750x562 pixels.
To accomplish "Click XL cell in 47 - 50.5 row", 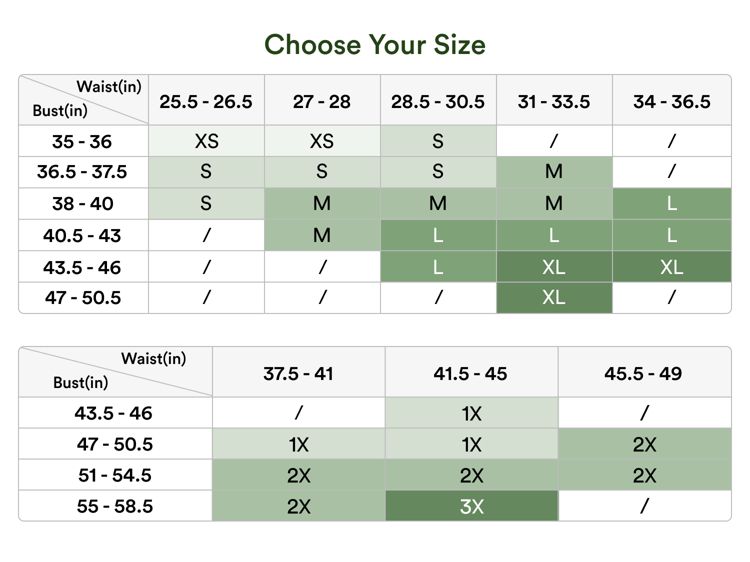I will point(554,298).
